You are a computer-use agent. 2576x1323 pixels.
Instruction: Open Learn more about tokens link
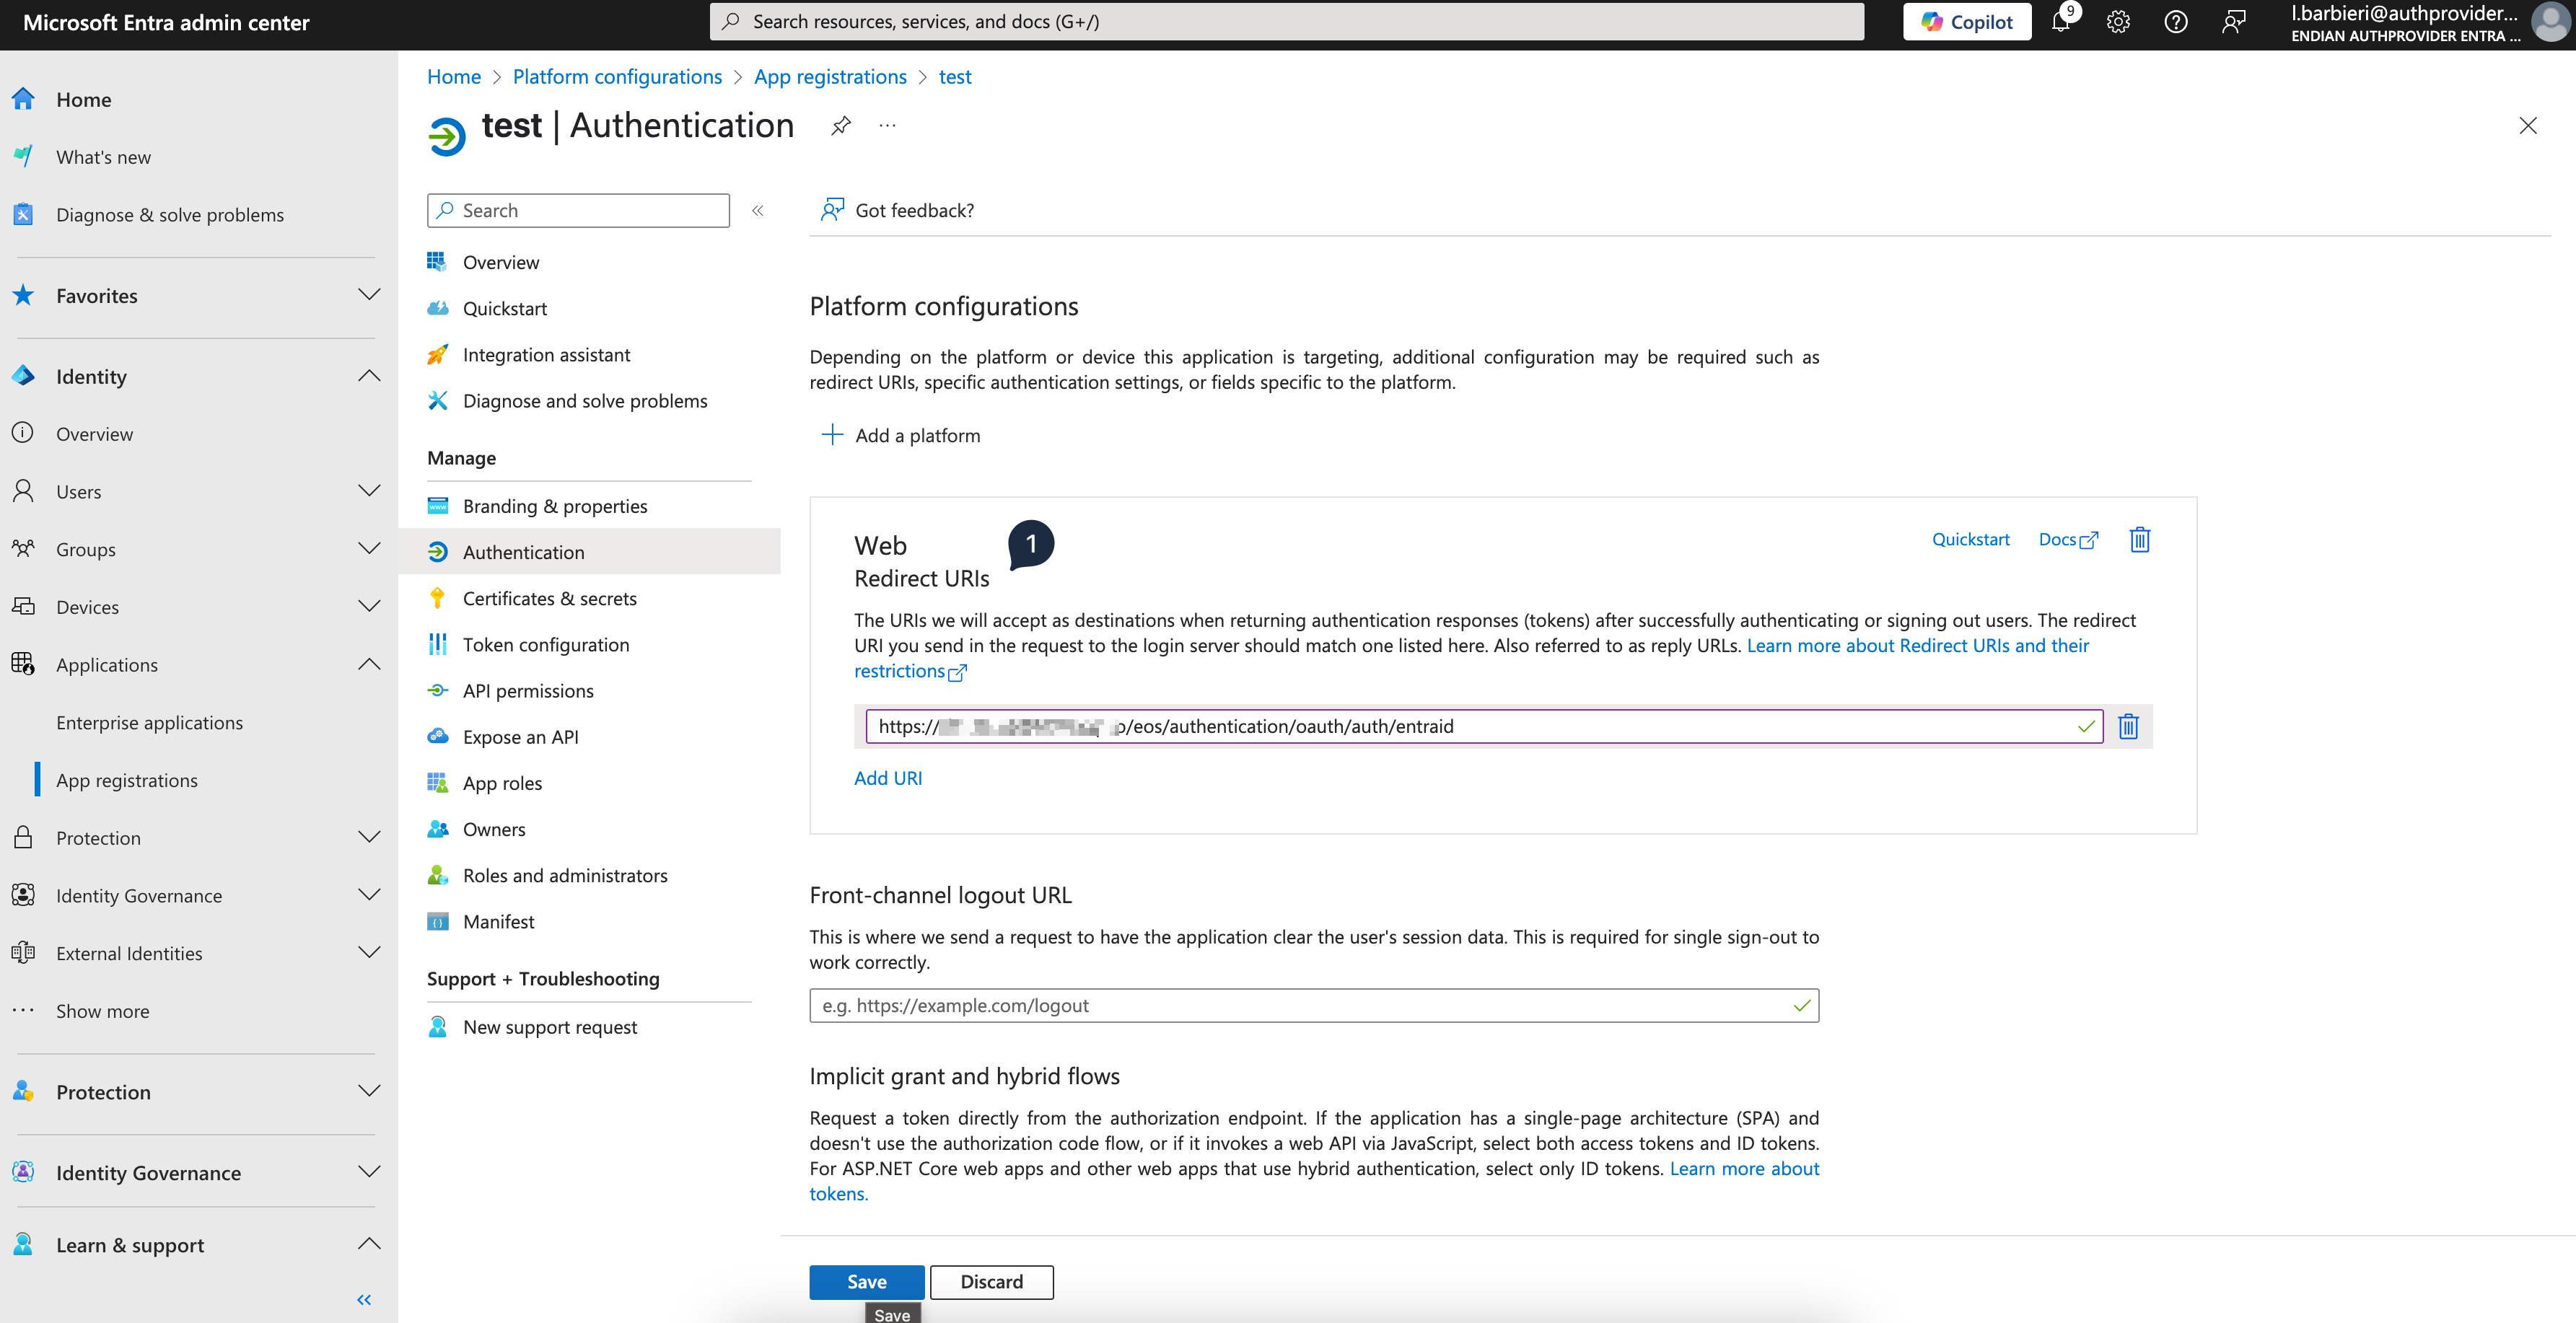pos(1744,1168)
